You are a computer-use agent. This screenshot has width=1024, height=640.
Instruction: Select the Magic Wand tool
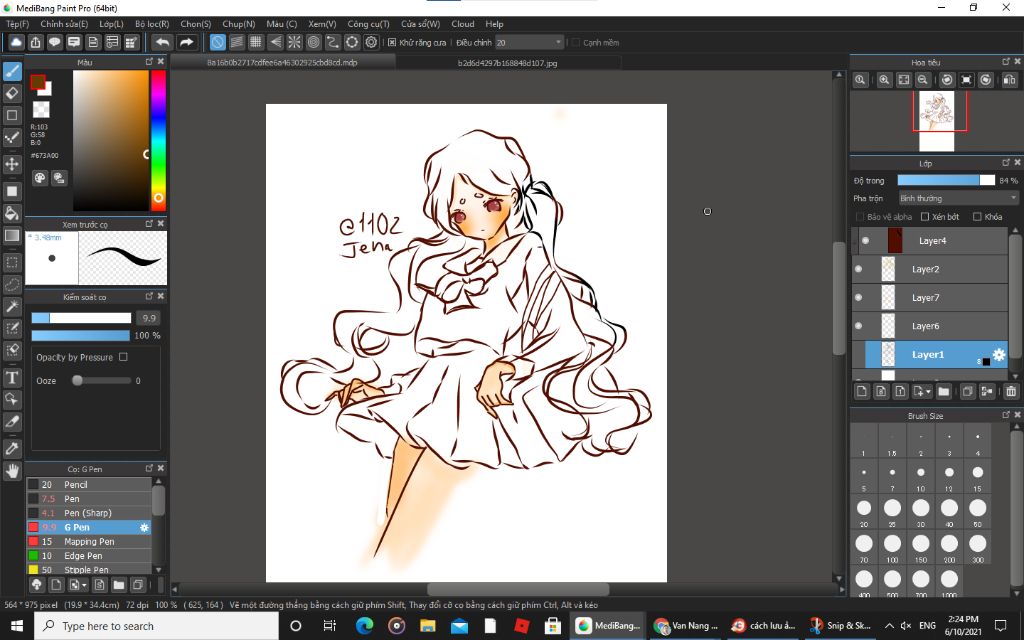[12, 306]
